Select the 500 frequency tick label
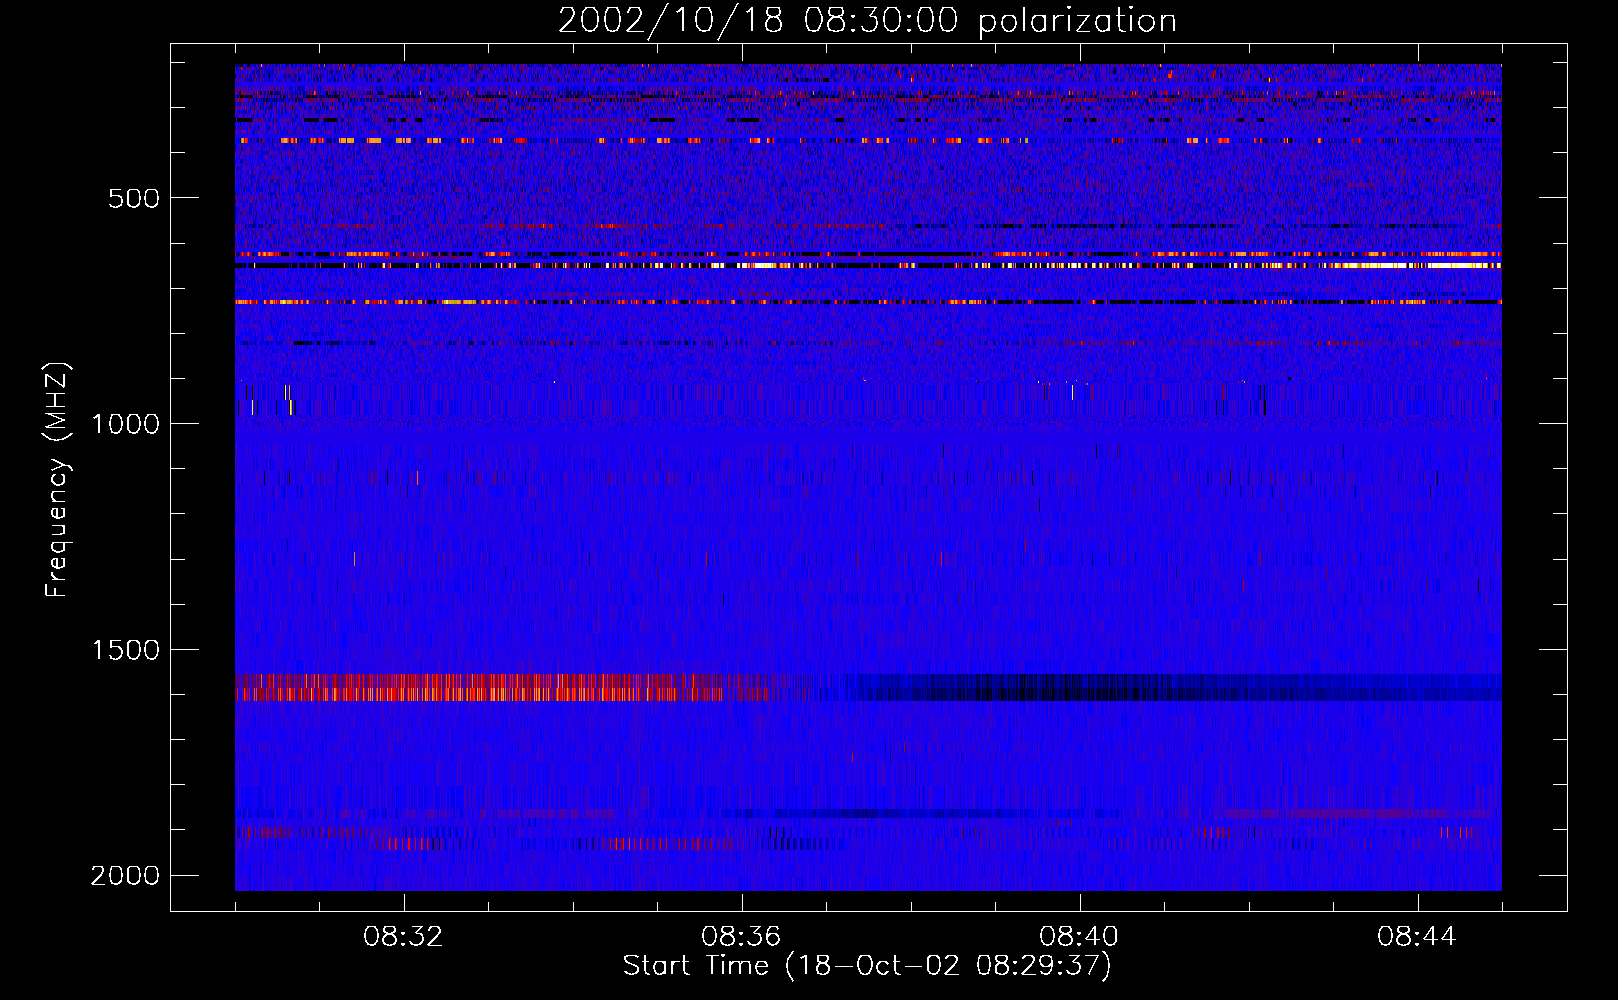This screenshot has width=1618, height=1000. tap(134, 198)
